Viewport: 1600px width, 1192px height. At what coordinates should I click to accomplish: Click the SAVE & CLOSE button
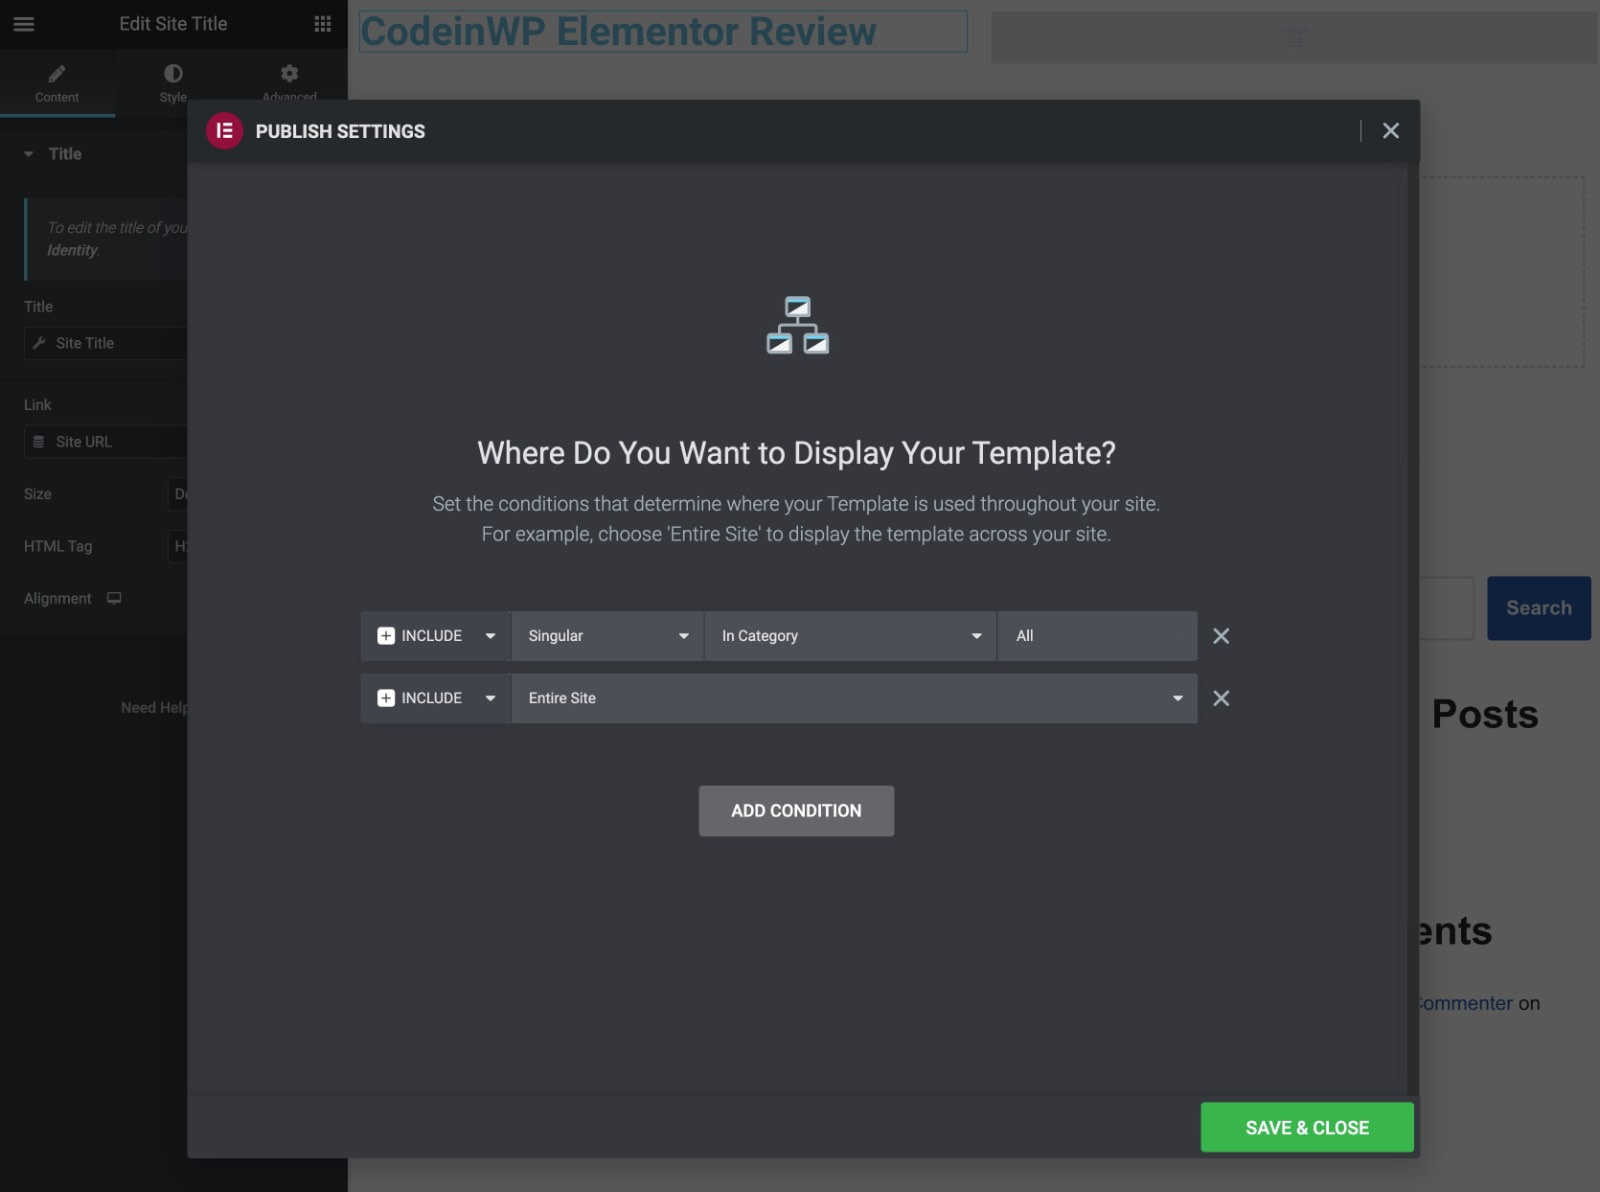(x=1307, y=1127)
